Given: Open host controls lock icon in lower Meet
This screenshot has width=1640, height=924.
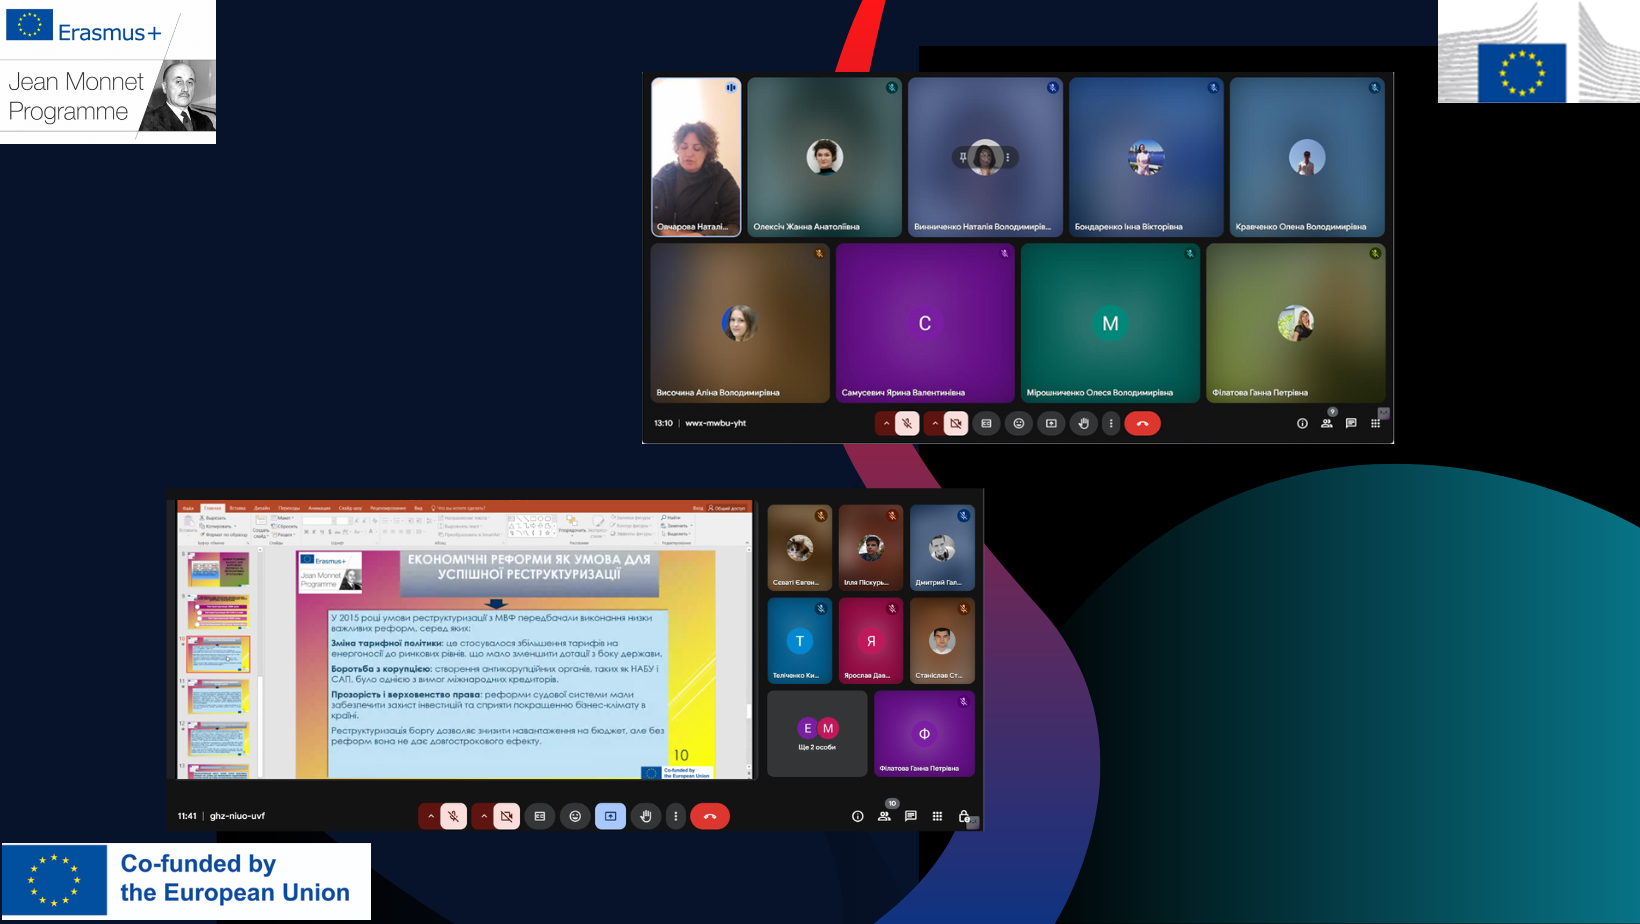Looking at the screenshot, I should coord(964,816).
